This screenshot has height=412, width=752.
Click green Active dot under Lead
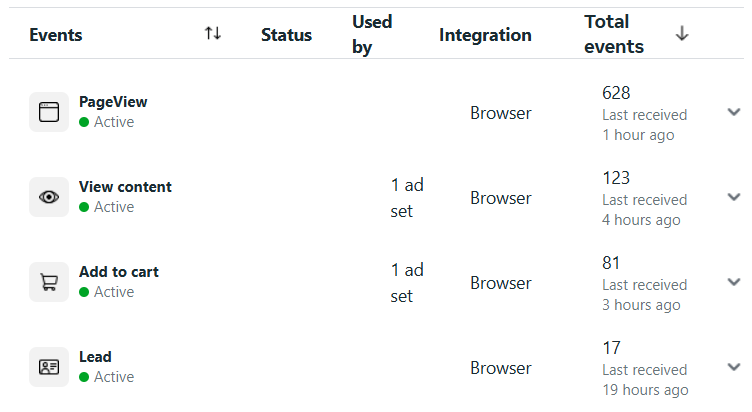[84, 377]
